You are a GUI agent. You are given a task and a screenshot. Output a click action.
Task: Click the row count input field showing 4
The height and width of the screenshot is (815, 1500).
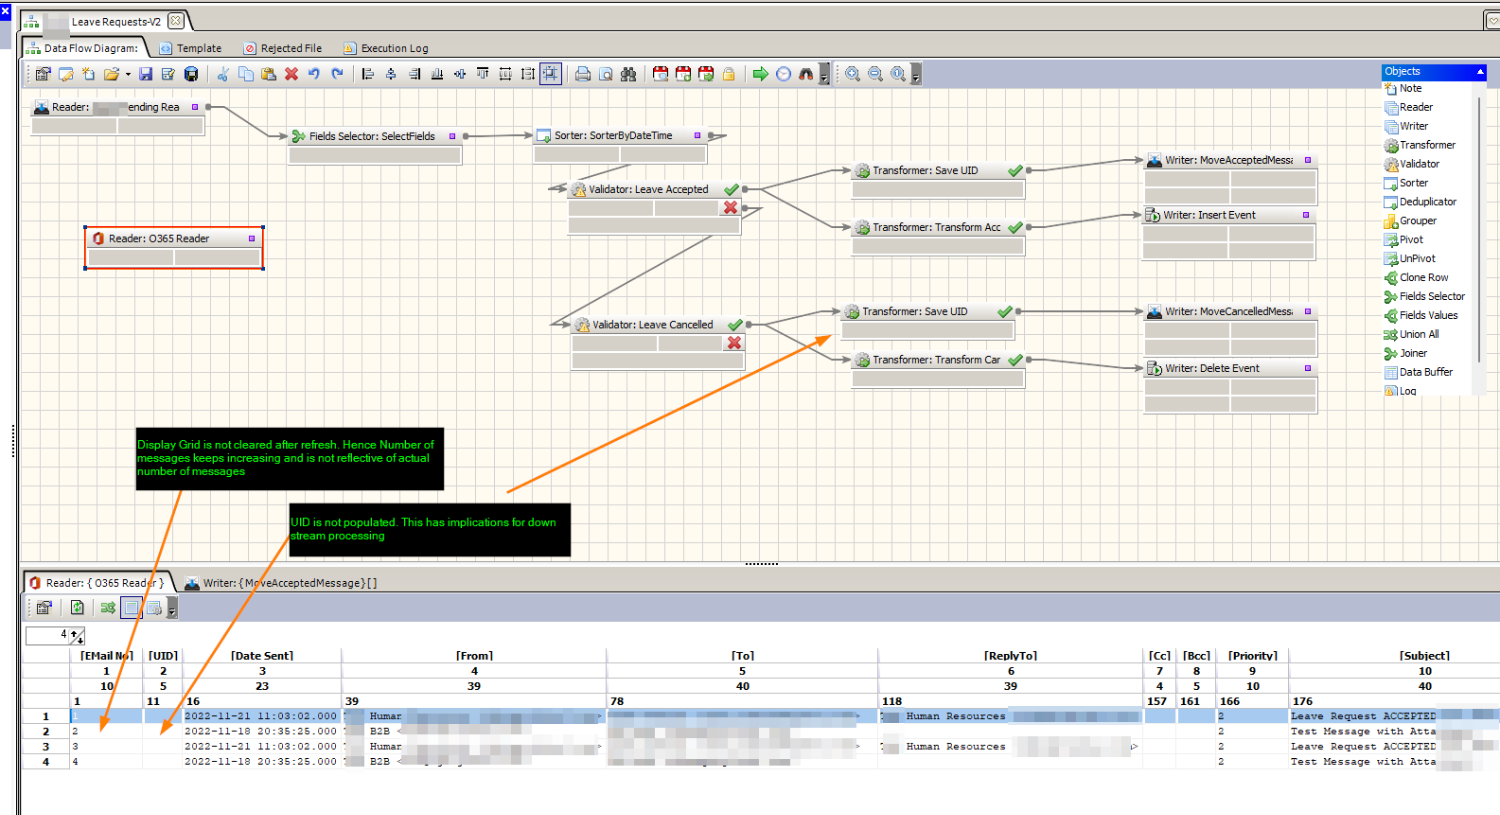click(x=47, y=636)
